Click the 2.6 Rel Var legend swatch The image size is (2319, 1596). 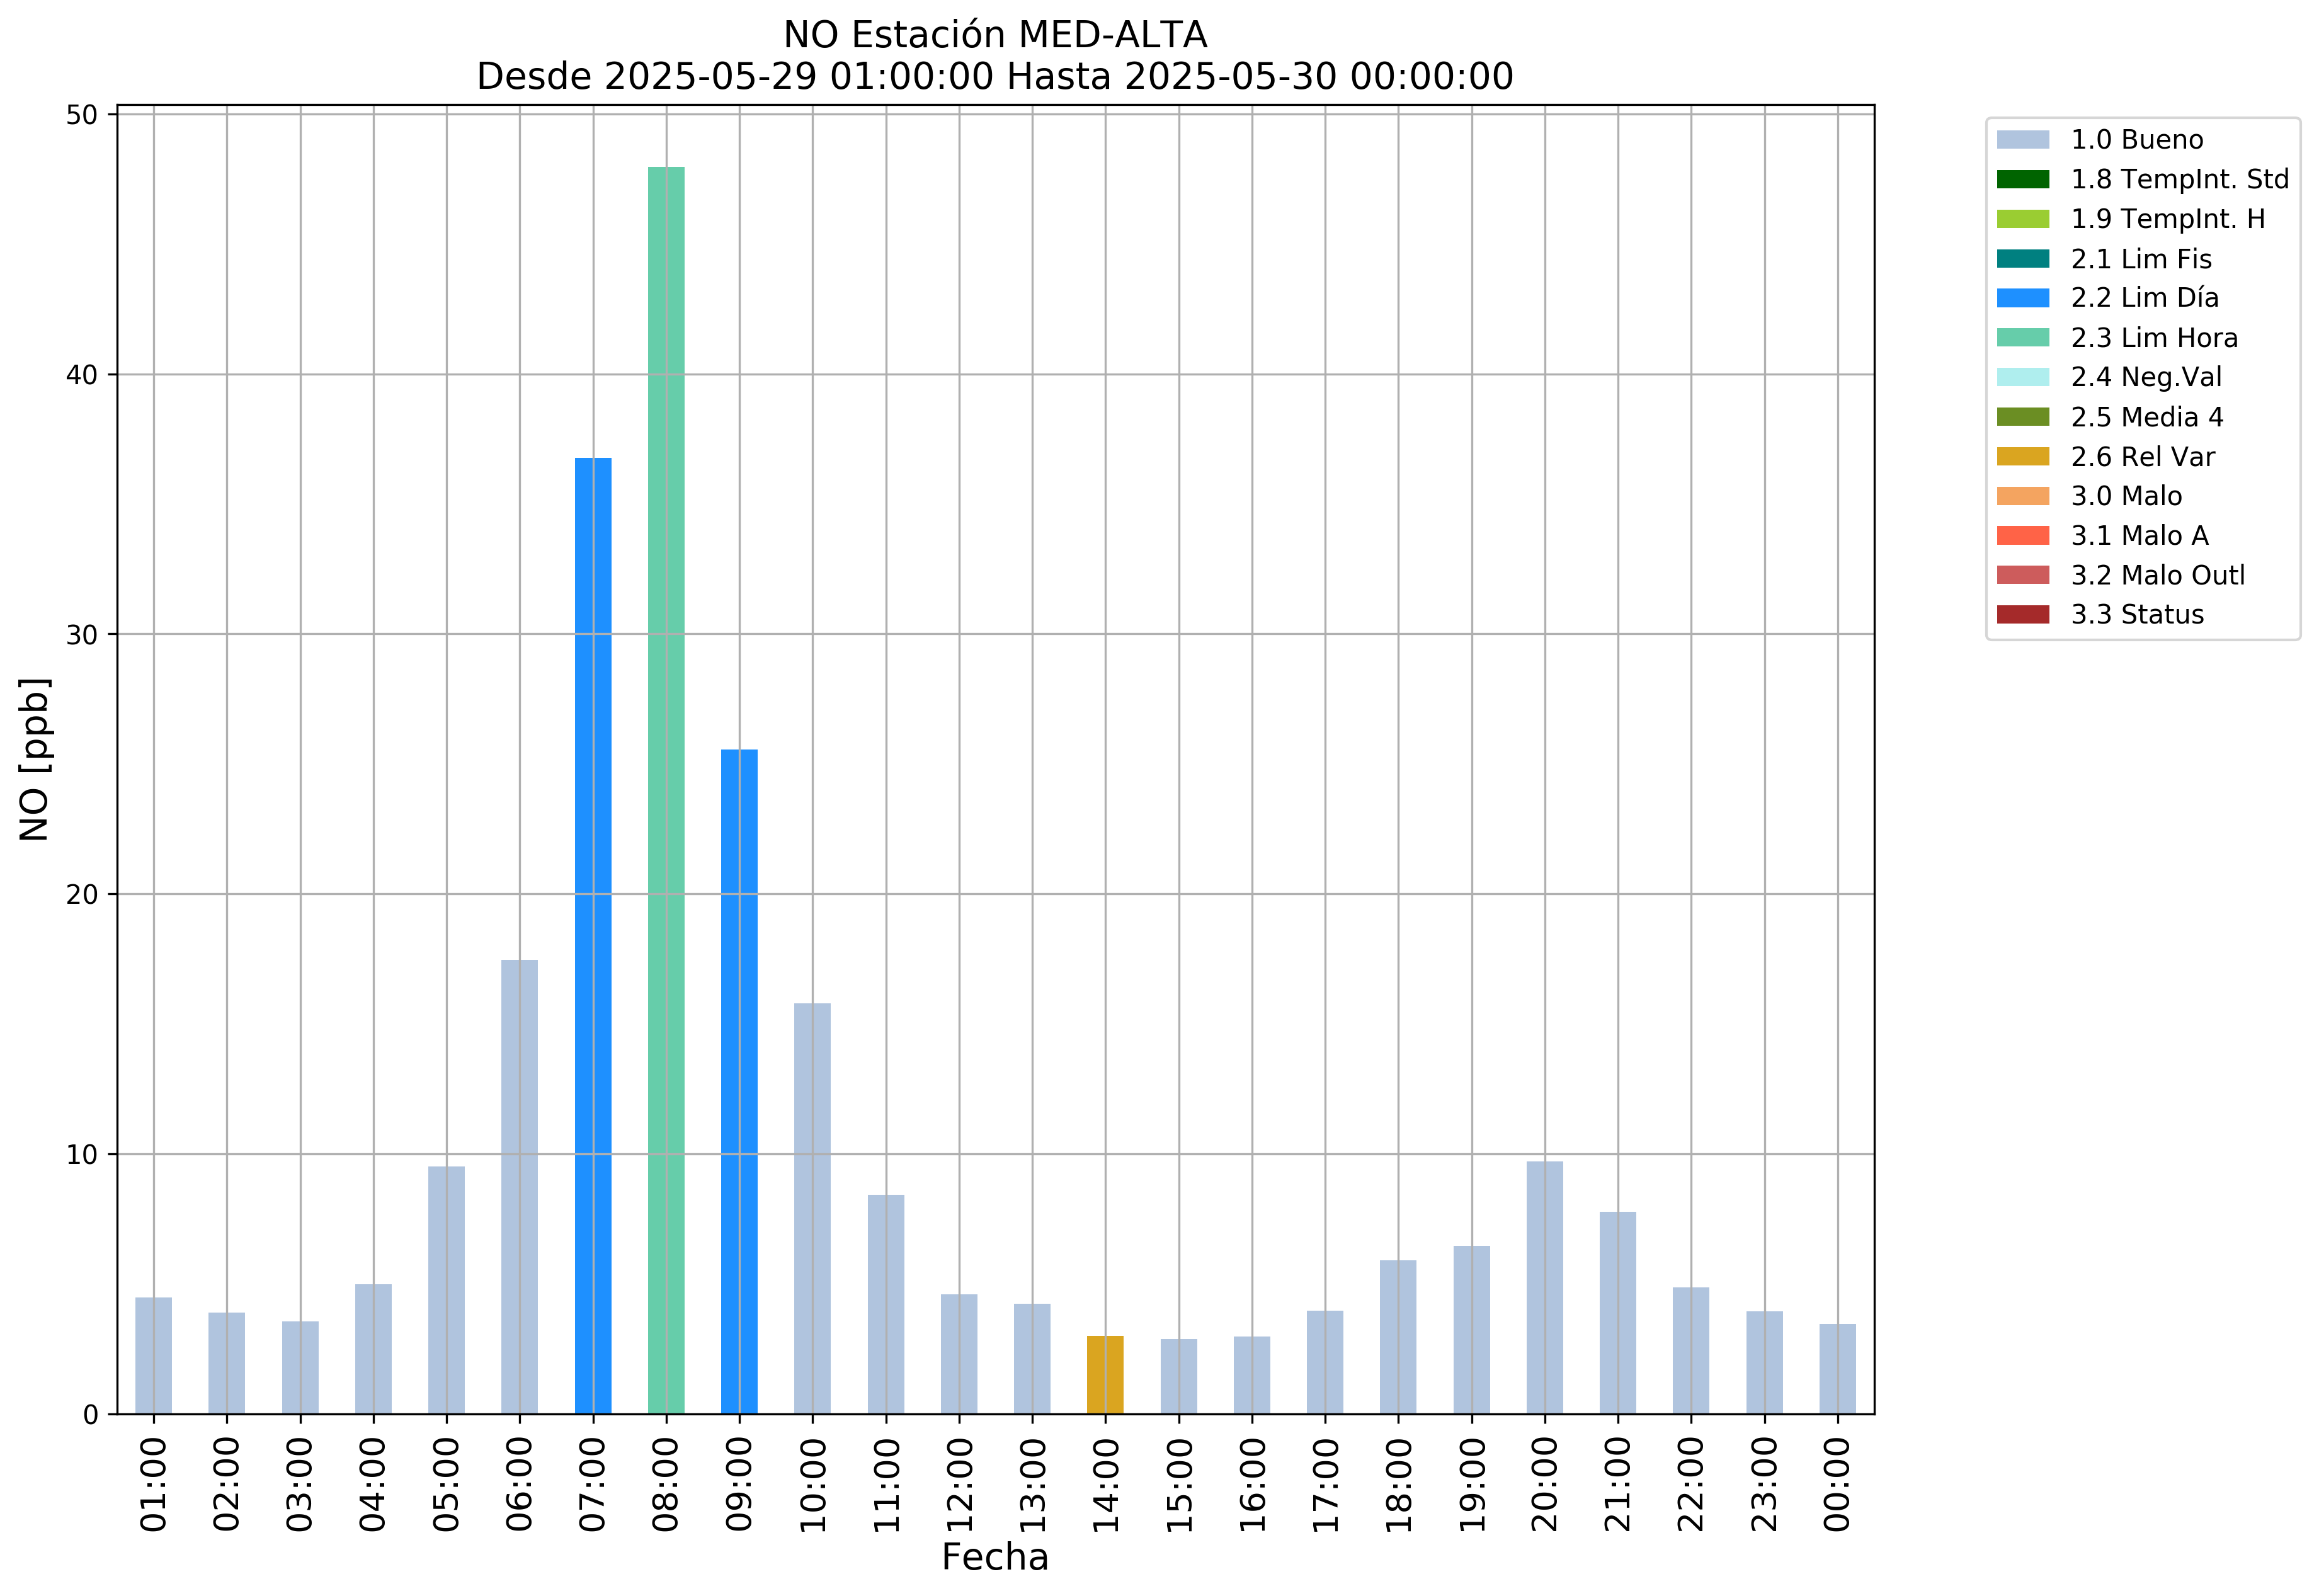[2022, 457]
